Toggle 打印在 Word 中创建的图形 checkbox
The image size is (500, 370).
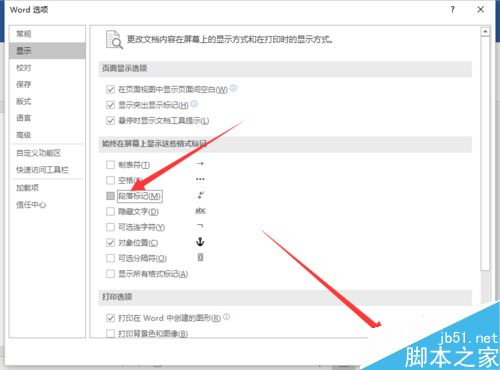[x=110, y=318]
